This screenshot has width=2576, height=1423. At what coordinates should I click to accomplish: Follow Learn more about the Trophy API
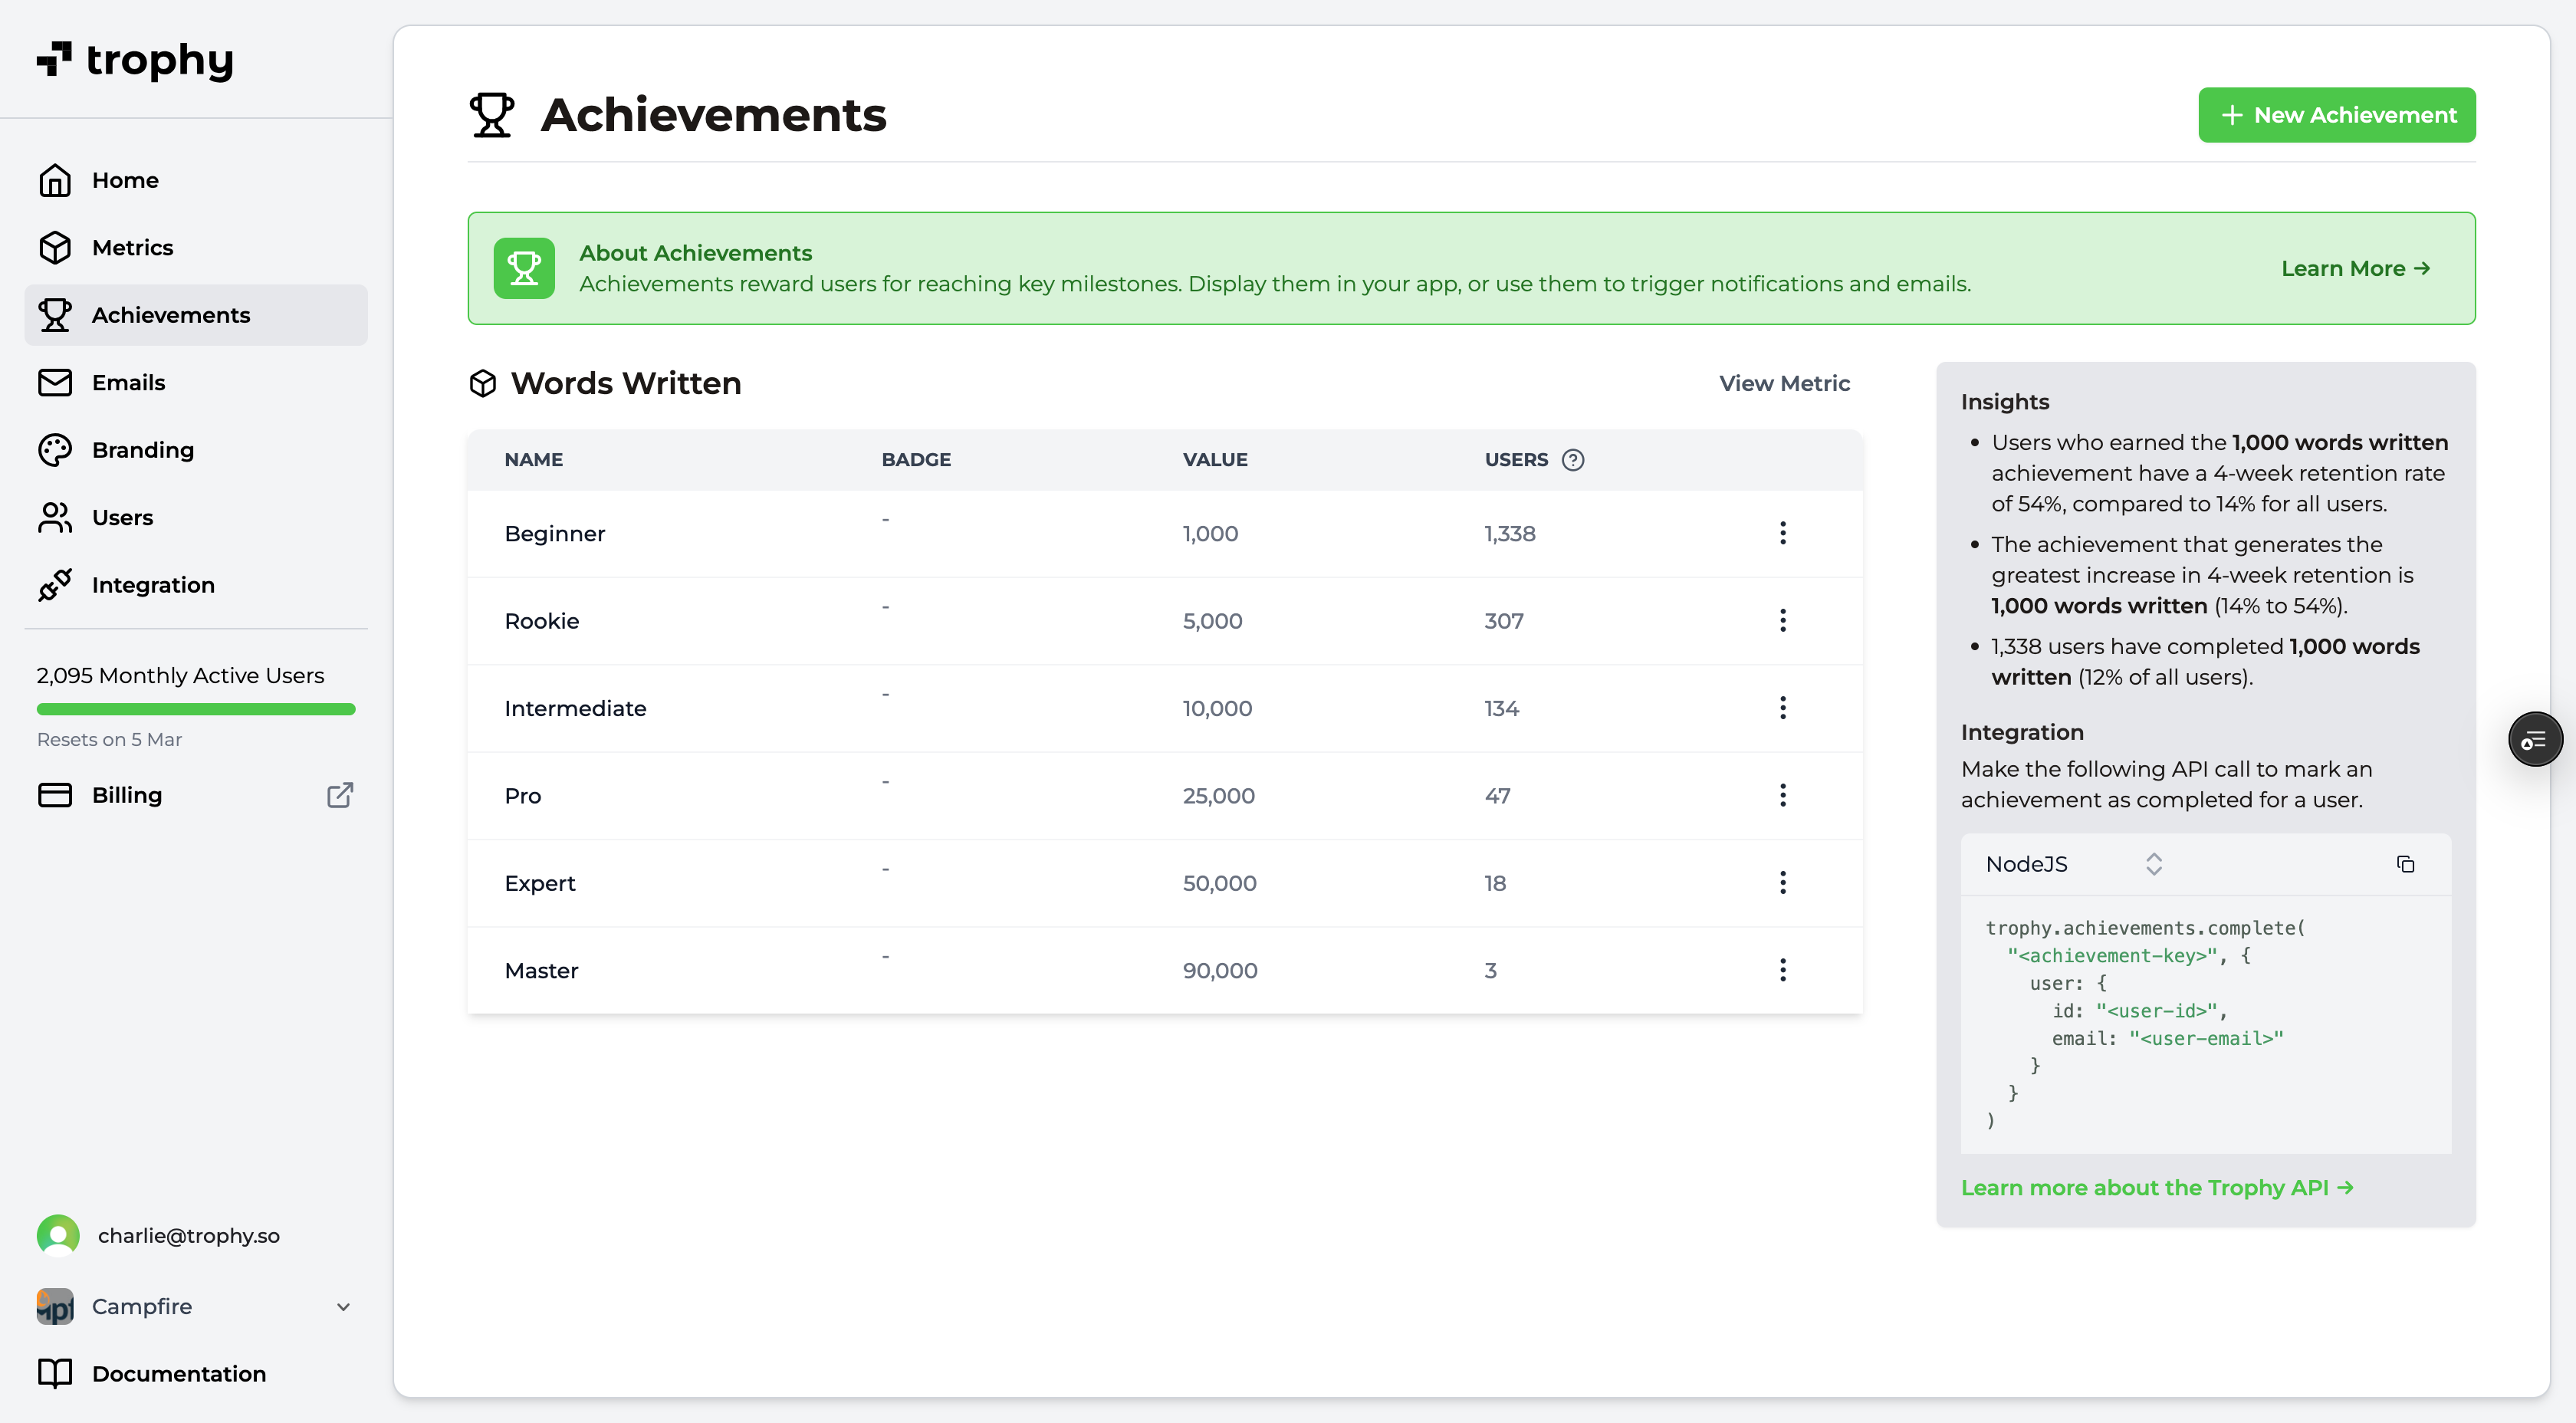pyautogui.click(x=2157, y=1187)
